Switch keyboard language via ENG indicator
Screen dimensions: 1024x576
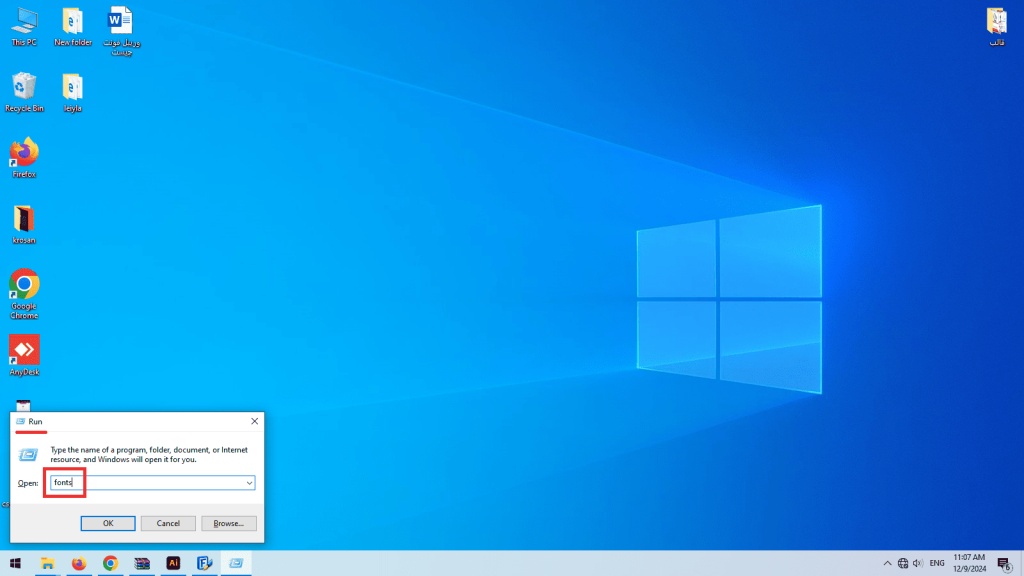937,563
